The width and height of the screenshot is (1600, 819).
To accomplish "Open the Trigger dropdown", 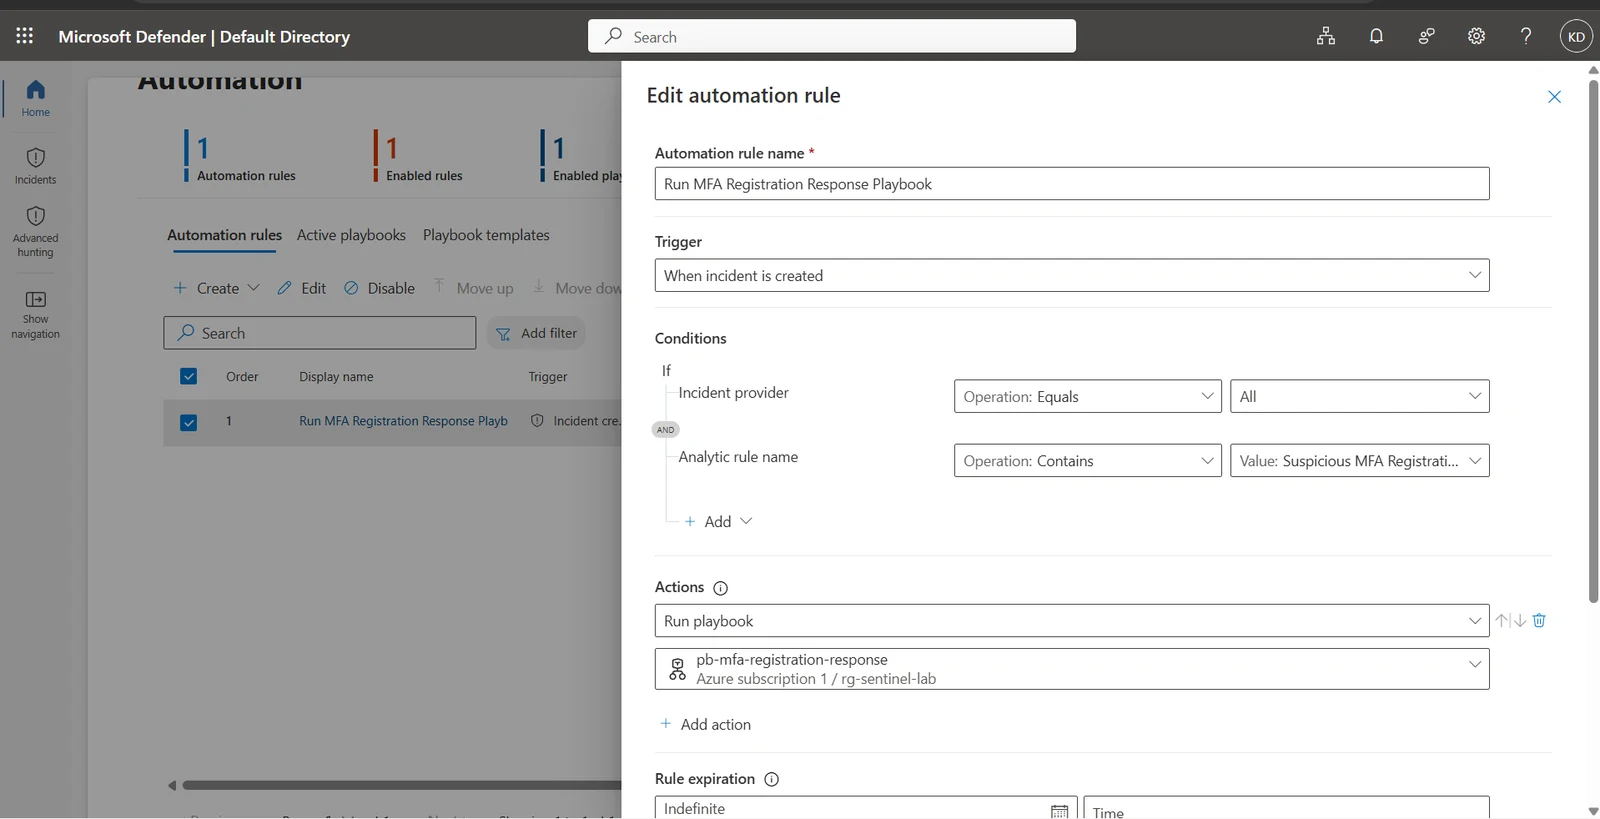I will (x=1072, y=275).
